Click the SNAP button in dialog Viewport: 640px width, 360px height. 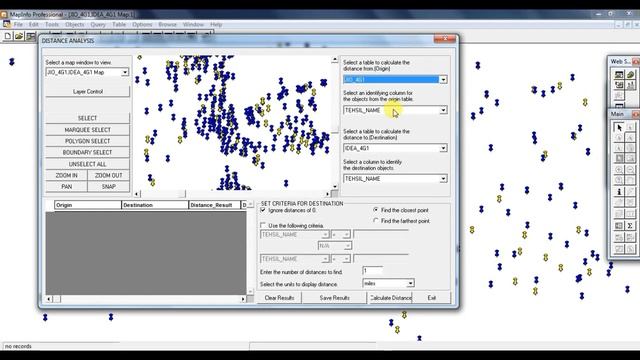click(x=109, y=187)
